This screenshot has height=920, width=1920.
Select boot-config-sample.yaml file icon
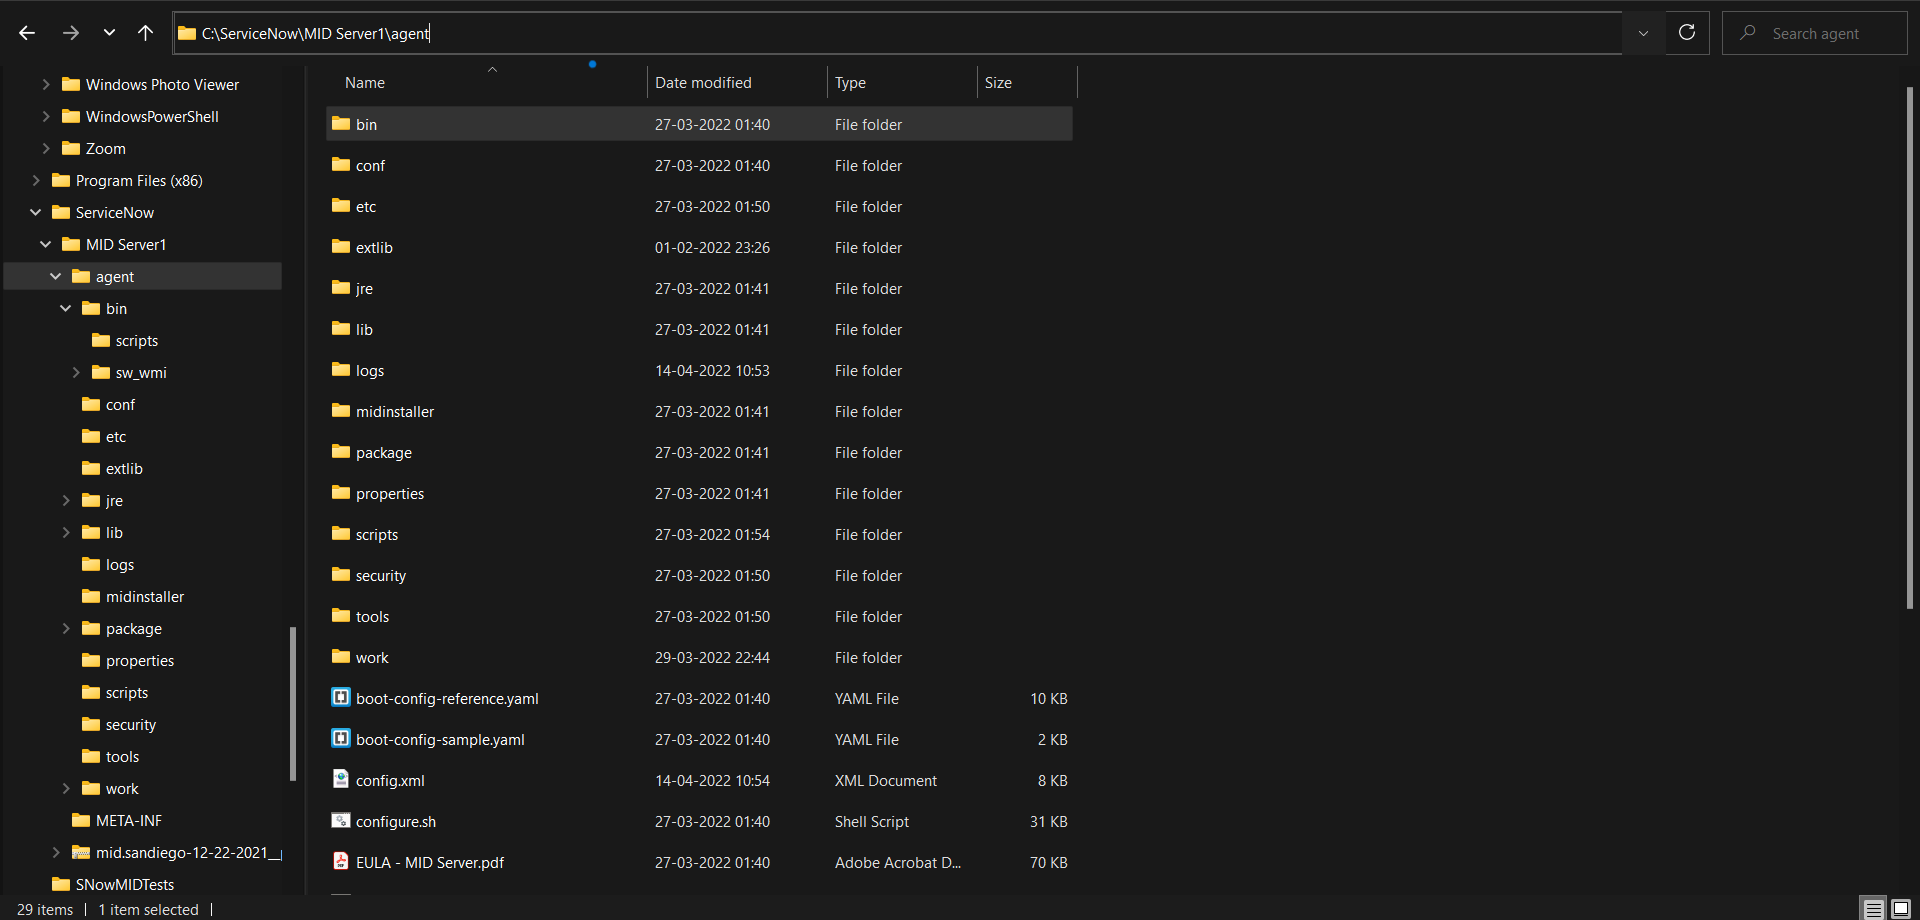[341, 739]
